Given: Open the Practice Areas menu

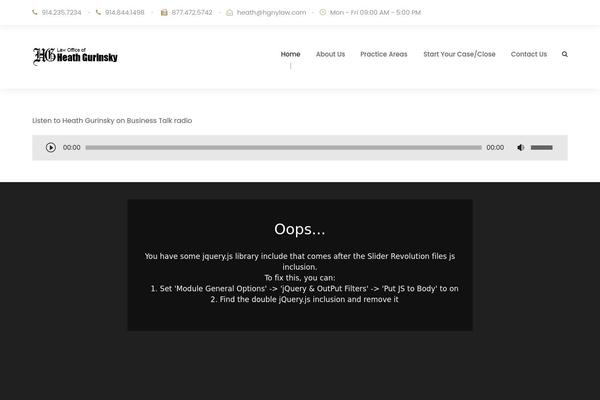Looking at the screenshot, I should 384,54.
